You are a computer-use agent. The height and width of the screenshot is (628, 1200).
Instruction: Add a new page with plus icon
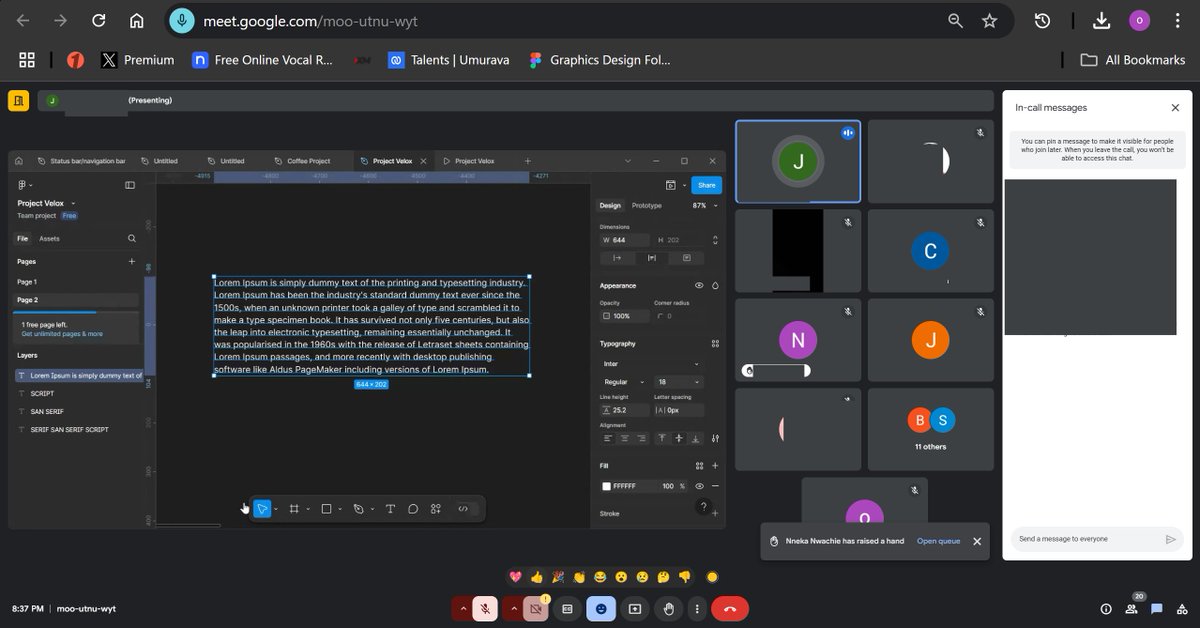click(131, 262)
